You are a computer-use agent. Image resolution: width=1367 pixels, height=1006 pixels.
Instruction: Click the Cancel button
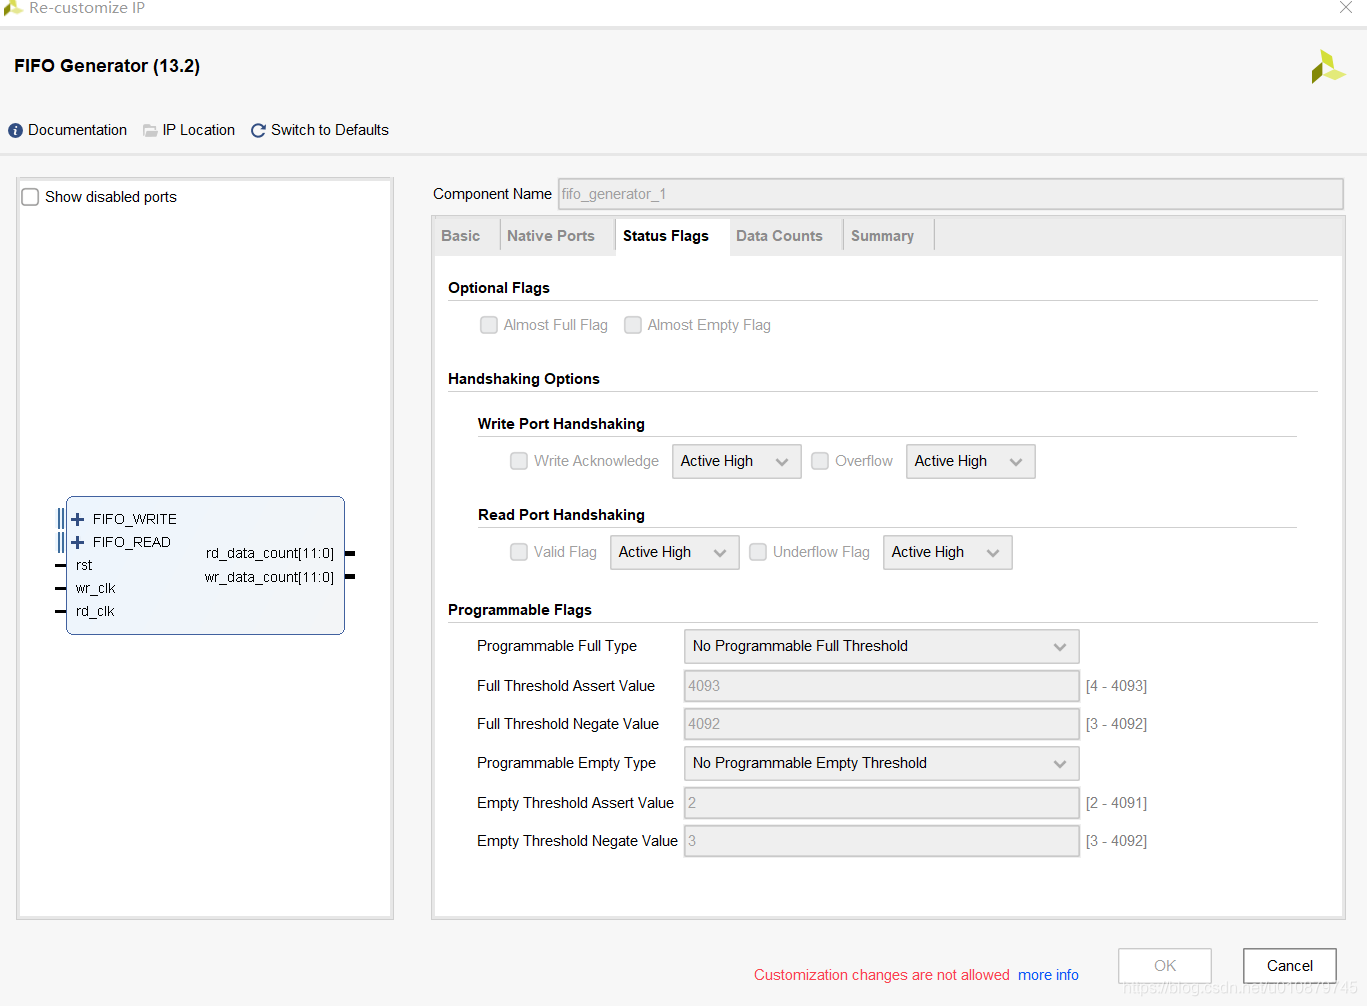coord(1290,966)
